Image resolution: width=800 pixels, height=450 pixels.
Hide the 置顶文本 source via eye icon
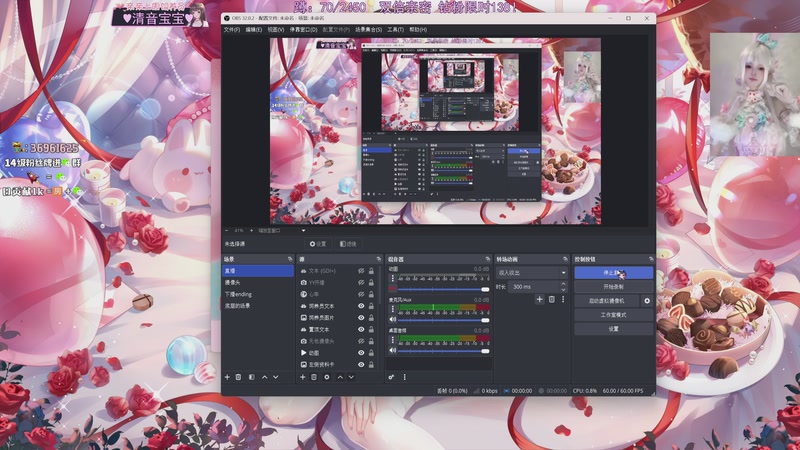point(361,330)
